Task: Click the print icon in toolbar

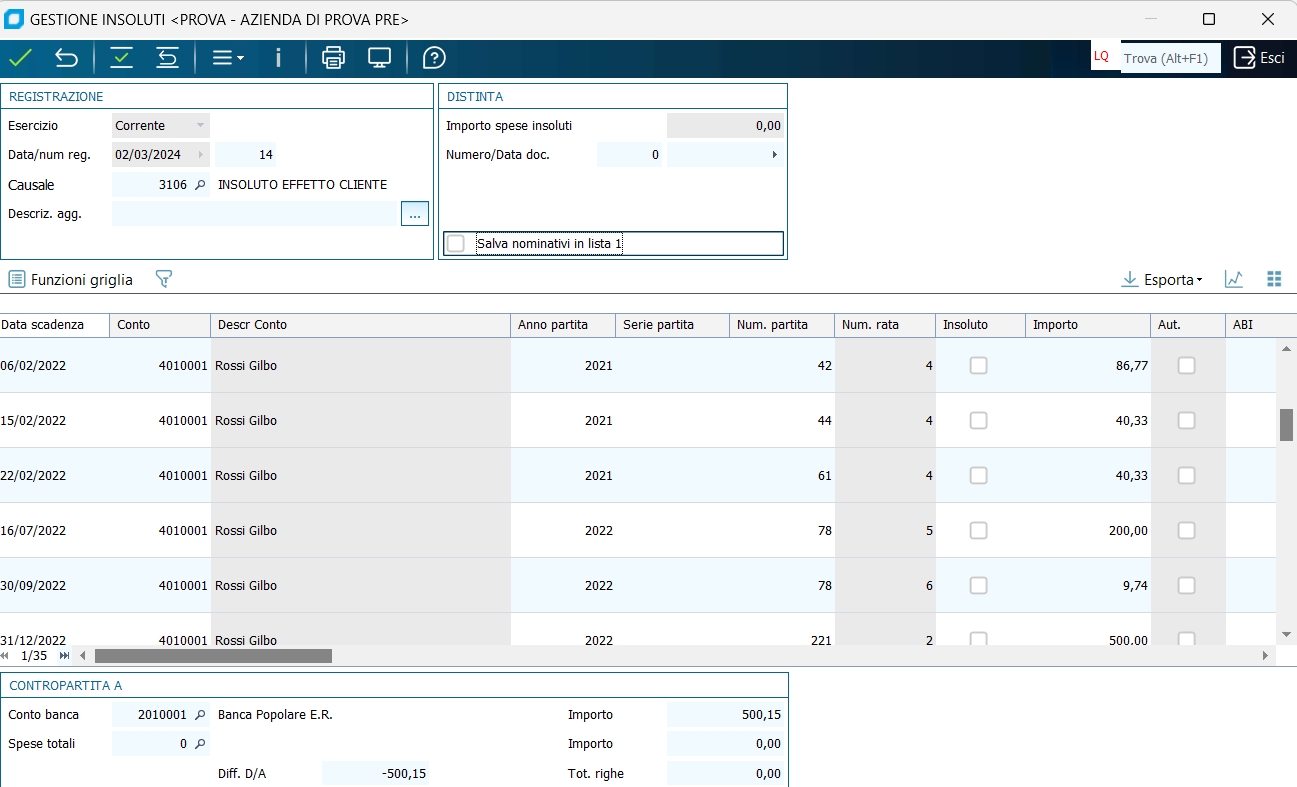Action: pyautogui.click(x=333, y=58)
